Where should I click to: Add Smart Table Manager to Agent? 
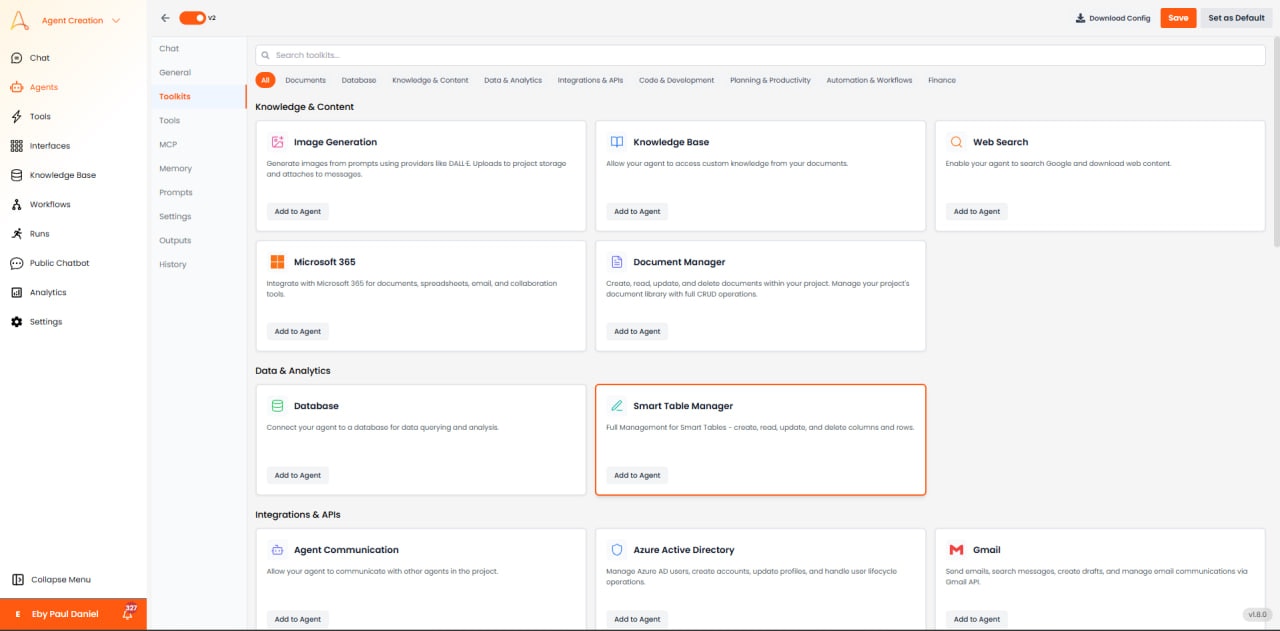click(637, 474)
